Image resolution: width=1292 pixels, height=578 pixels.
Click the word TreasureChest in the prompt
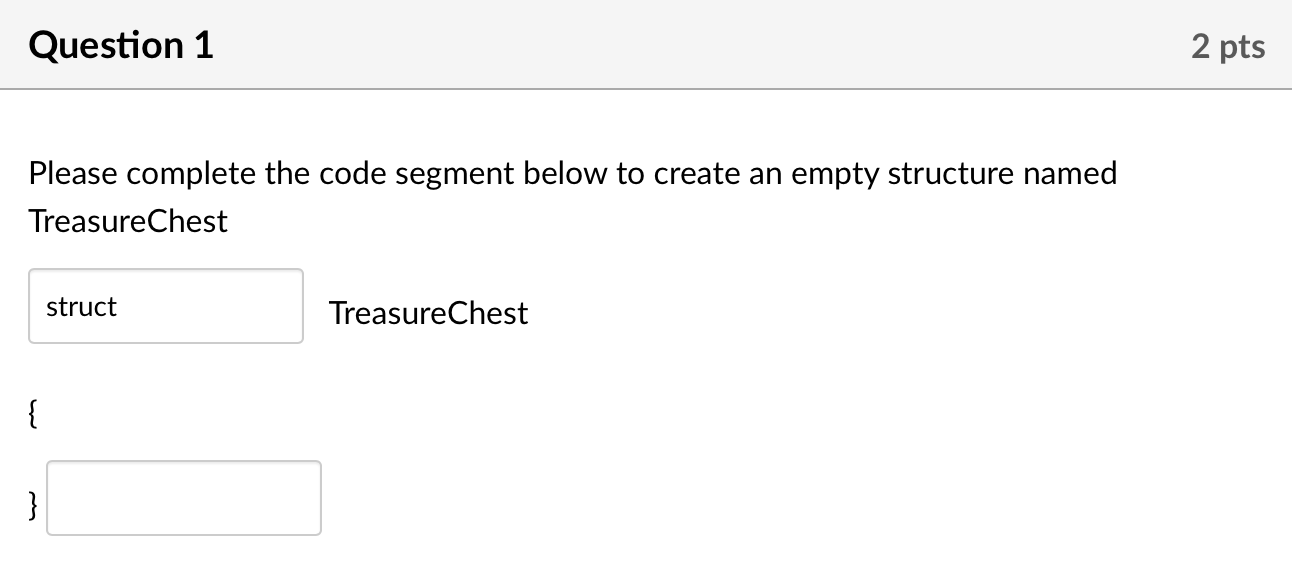coord(127,220)
